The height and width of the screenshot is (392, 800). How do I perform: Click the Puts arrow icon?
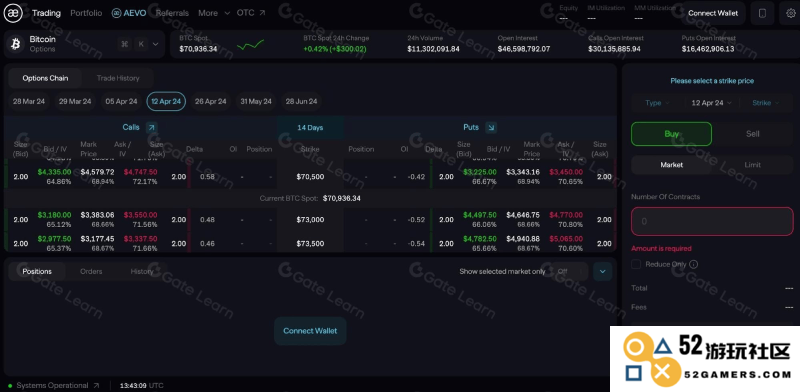(x=491, y=128)
